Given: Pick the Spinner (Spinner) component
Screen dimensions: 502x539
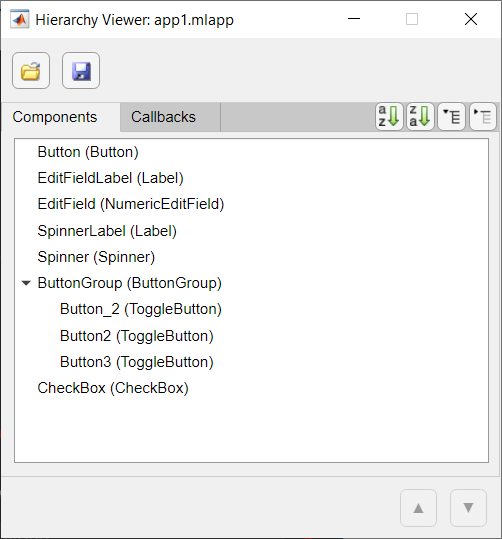Looking at the screenshot, I should click(x=96, y=257).
